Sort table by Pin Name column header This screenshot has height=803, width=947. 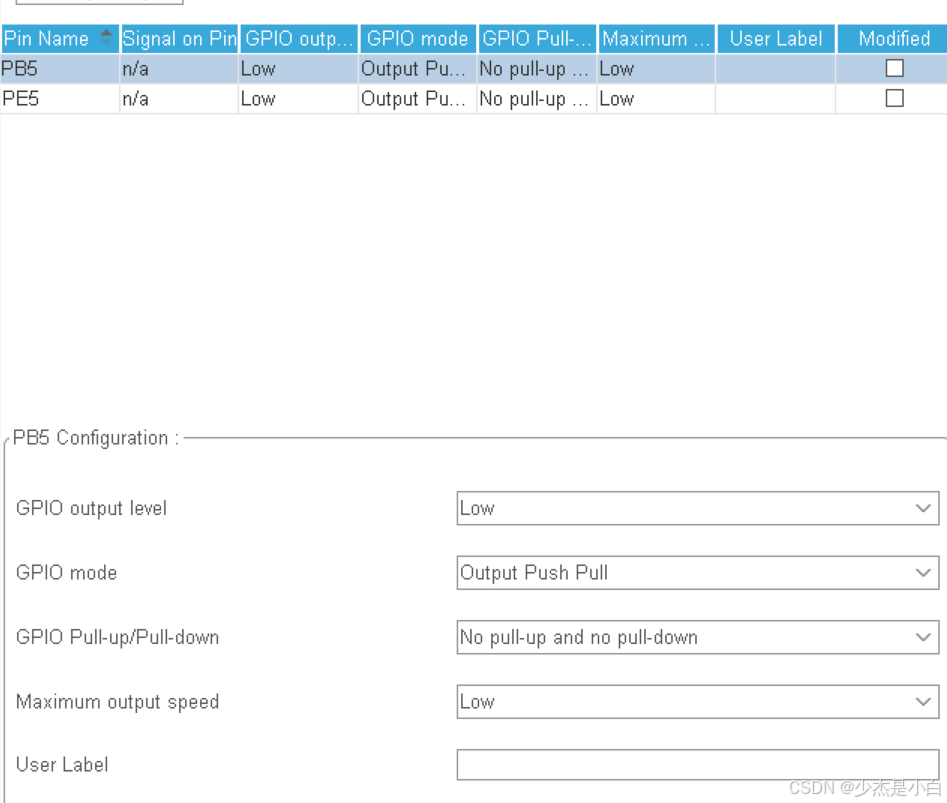pos(59,39)
